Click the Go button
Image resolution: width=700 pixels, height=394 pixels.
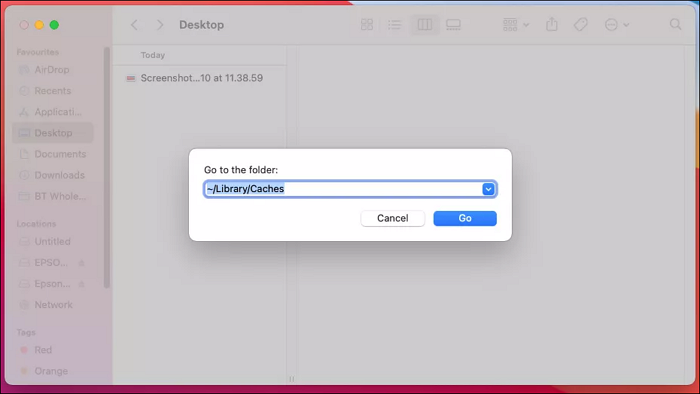(465, 218)
